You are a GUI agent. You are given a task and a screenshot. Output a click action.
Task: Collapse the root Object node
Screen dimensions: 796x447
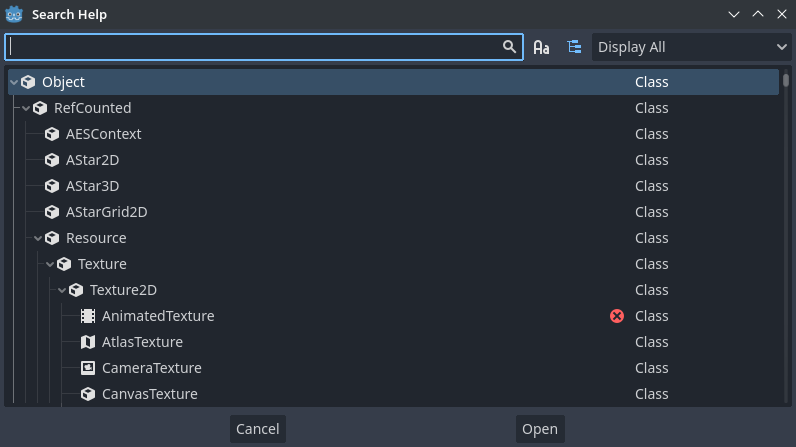pyautogui.click(x=14, y=82)
